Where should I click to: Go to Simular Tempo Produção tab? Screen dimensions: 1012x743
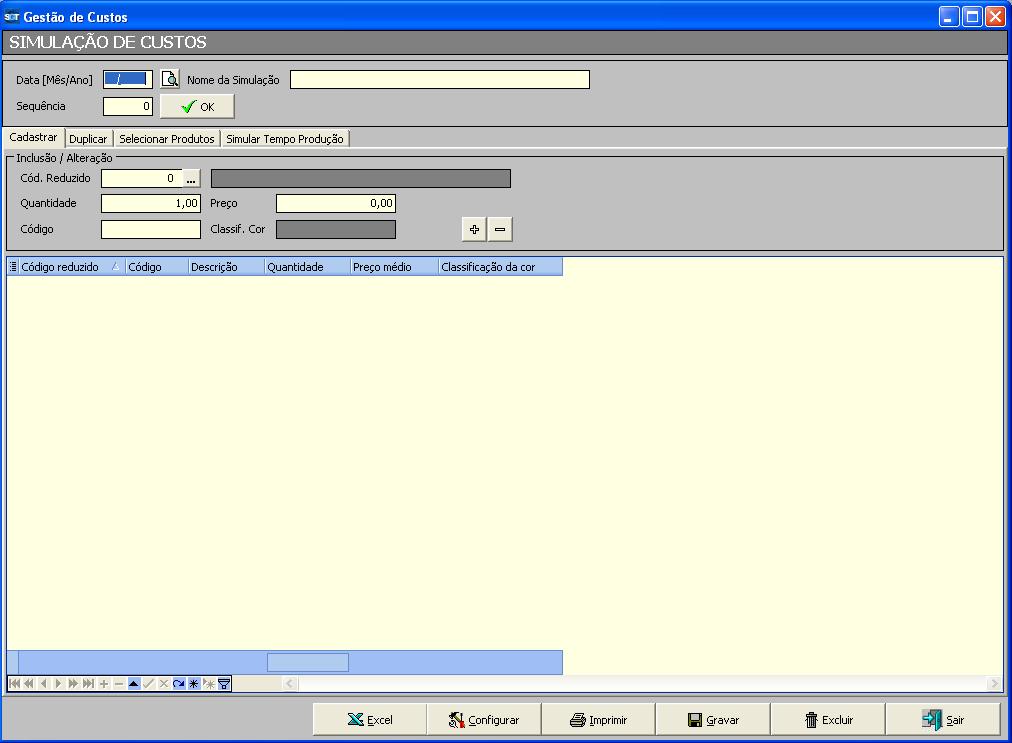(x=284, y=139)
